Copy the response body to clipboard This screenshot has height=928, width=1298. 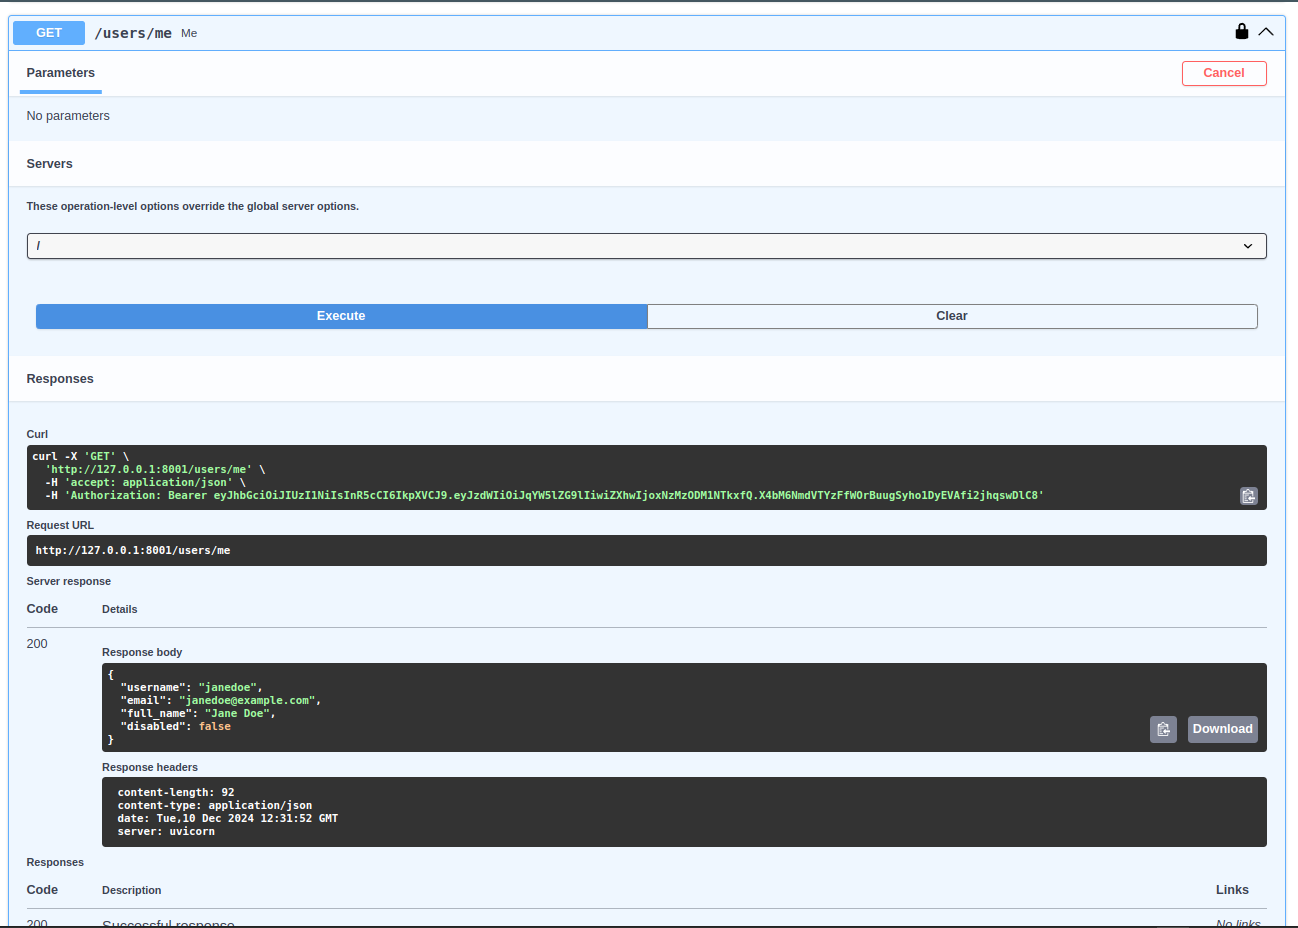1163,729
